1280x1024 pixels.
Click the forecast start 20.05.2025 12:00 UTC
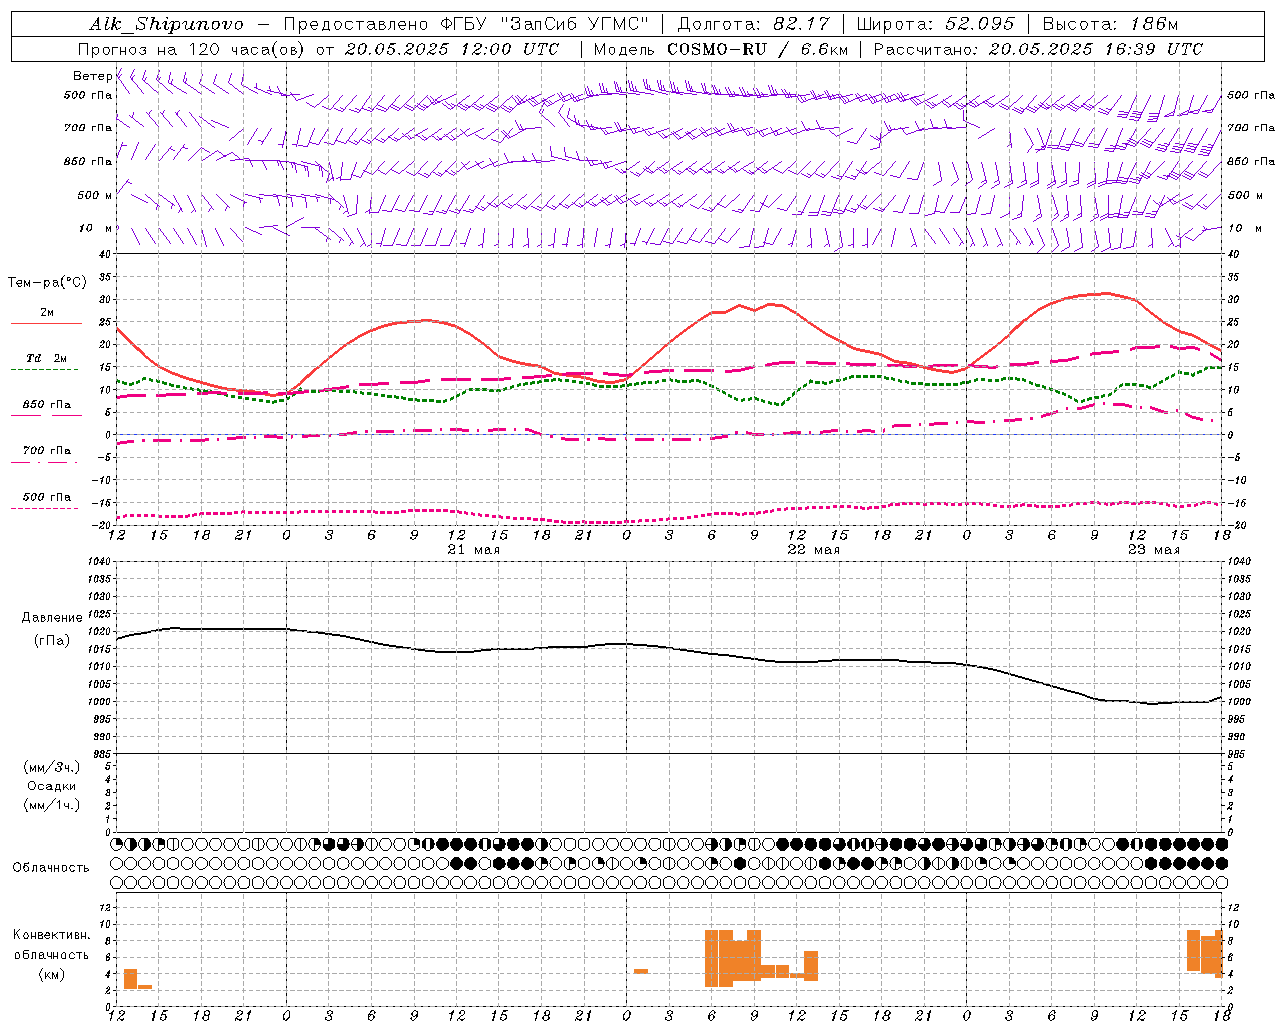click(x=451, y=49)
